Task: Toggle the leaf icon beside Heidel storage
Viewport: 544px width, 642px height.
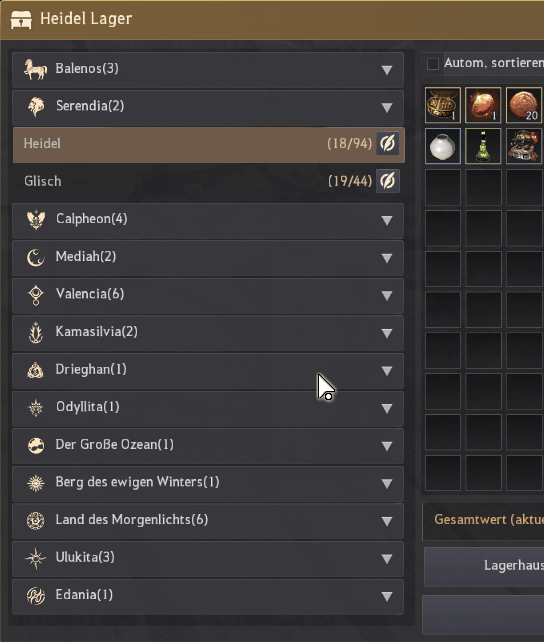Action: click(x=388, y=144)
